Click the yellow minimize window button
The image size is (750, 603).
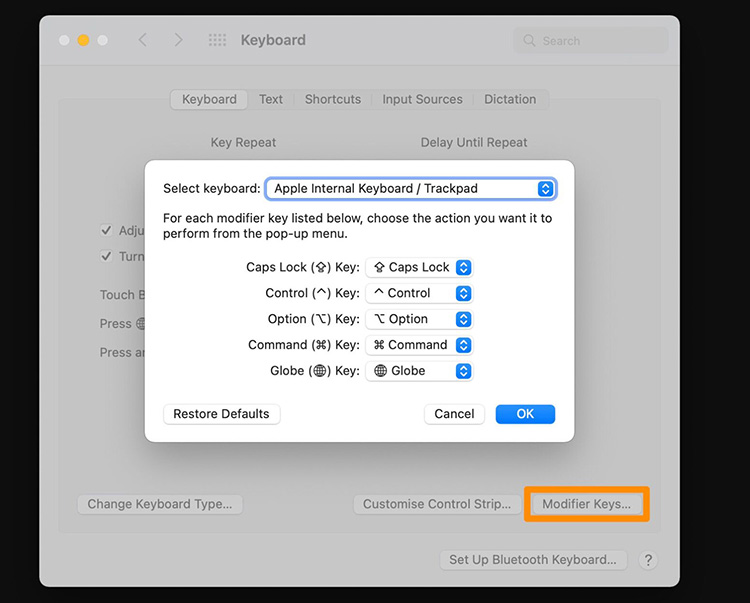[x=83, y=40]
